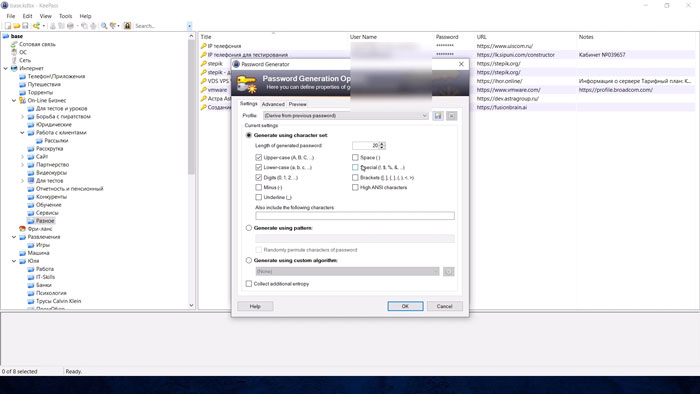Expand the Партнерство group
Image resolution: width=700 pixels, height=394 pixels.
pos(22,165)
